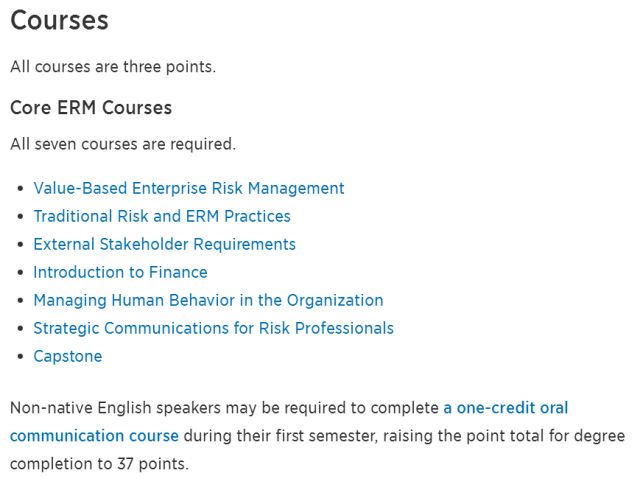The image size is (640, 487).
Task: Open the Introduction to Finance link
Action: [x=120, y=272]
